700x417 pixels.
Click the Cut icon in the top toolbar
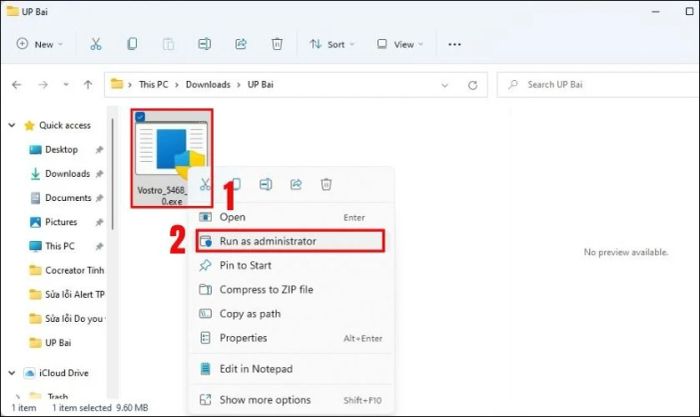[96, 44]
